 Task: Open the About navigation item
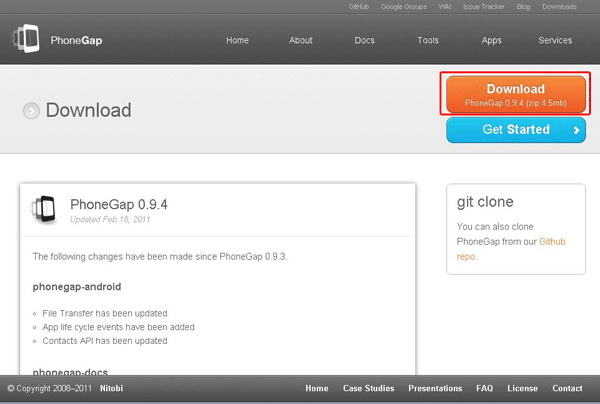pyautogui.click(x=301, y=40)
